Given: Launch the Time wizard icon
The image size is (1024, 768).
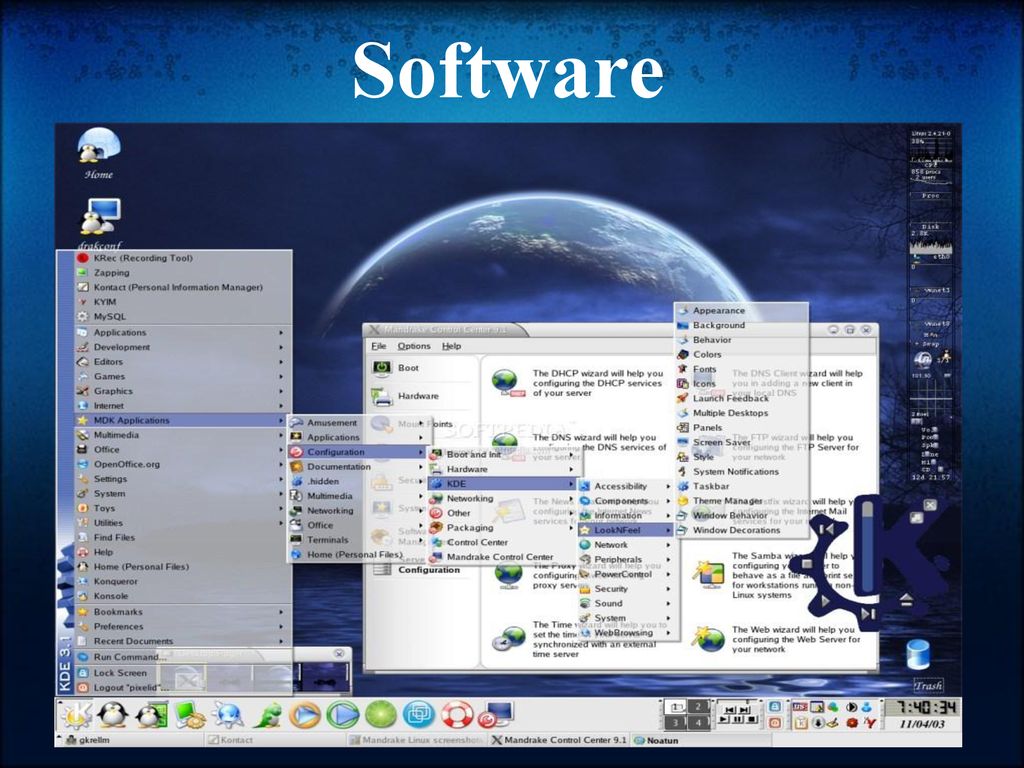Looking at the screenshot, I should pyautogui.click(x=508, y=639).
